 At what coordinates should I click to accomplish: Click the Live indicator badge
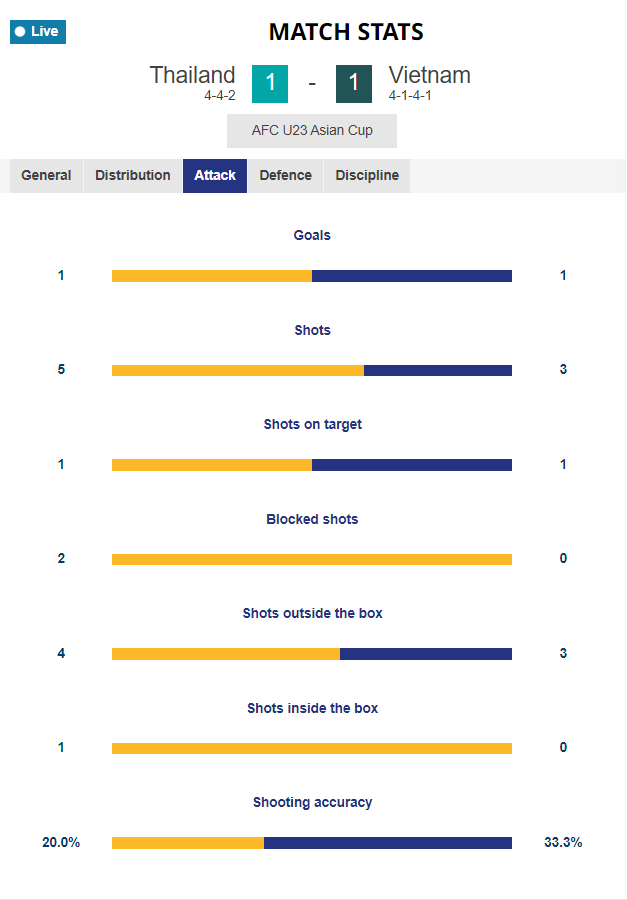[38, 32]
